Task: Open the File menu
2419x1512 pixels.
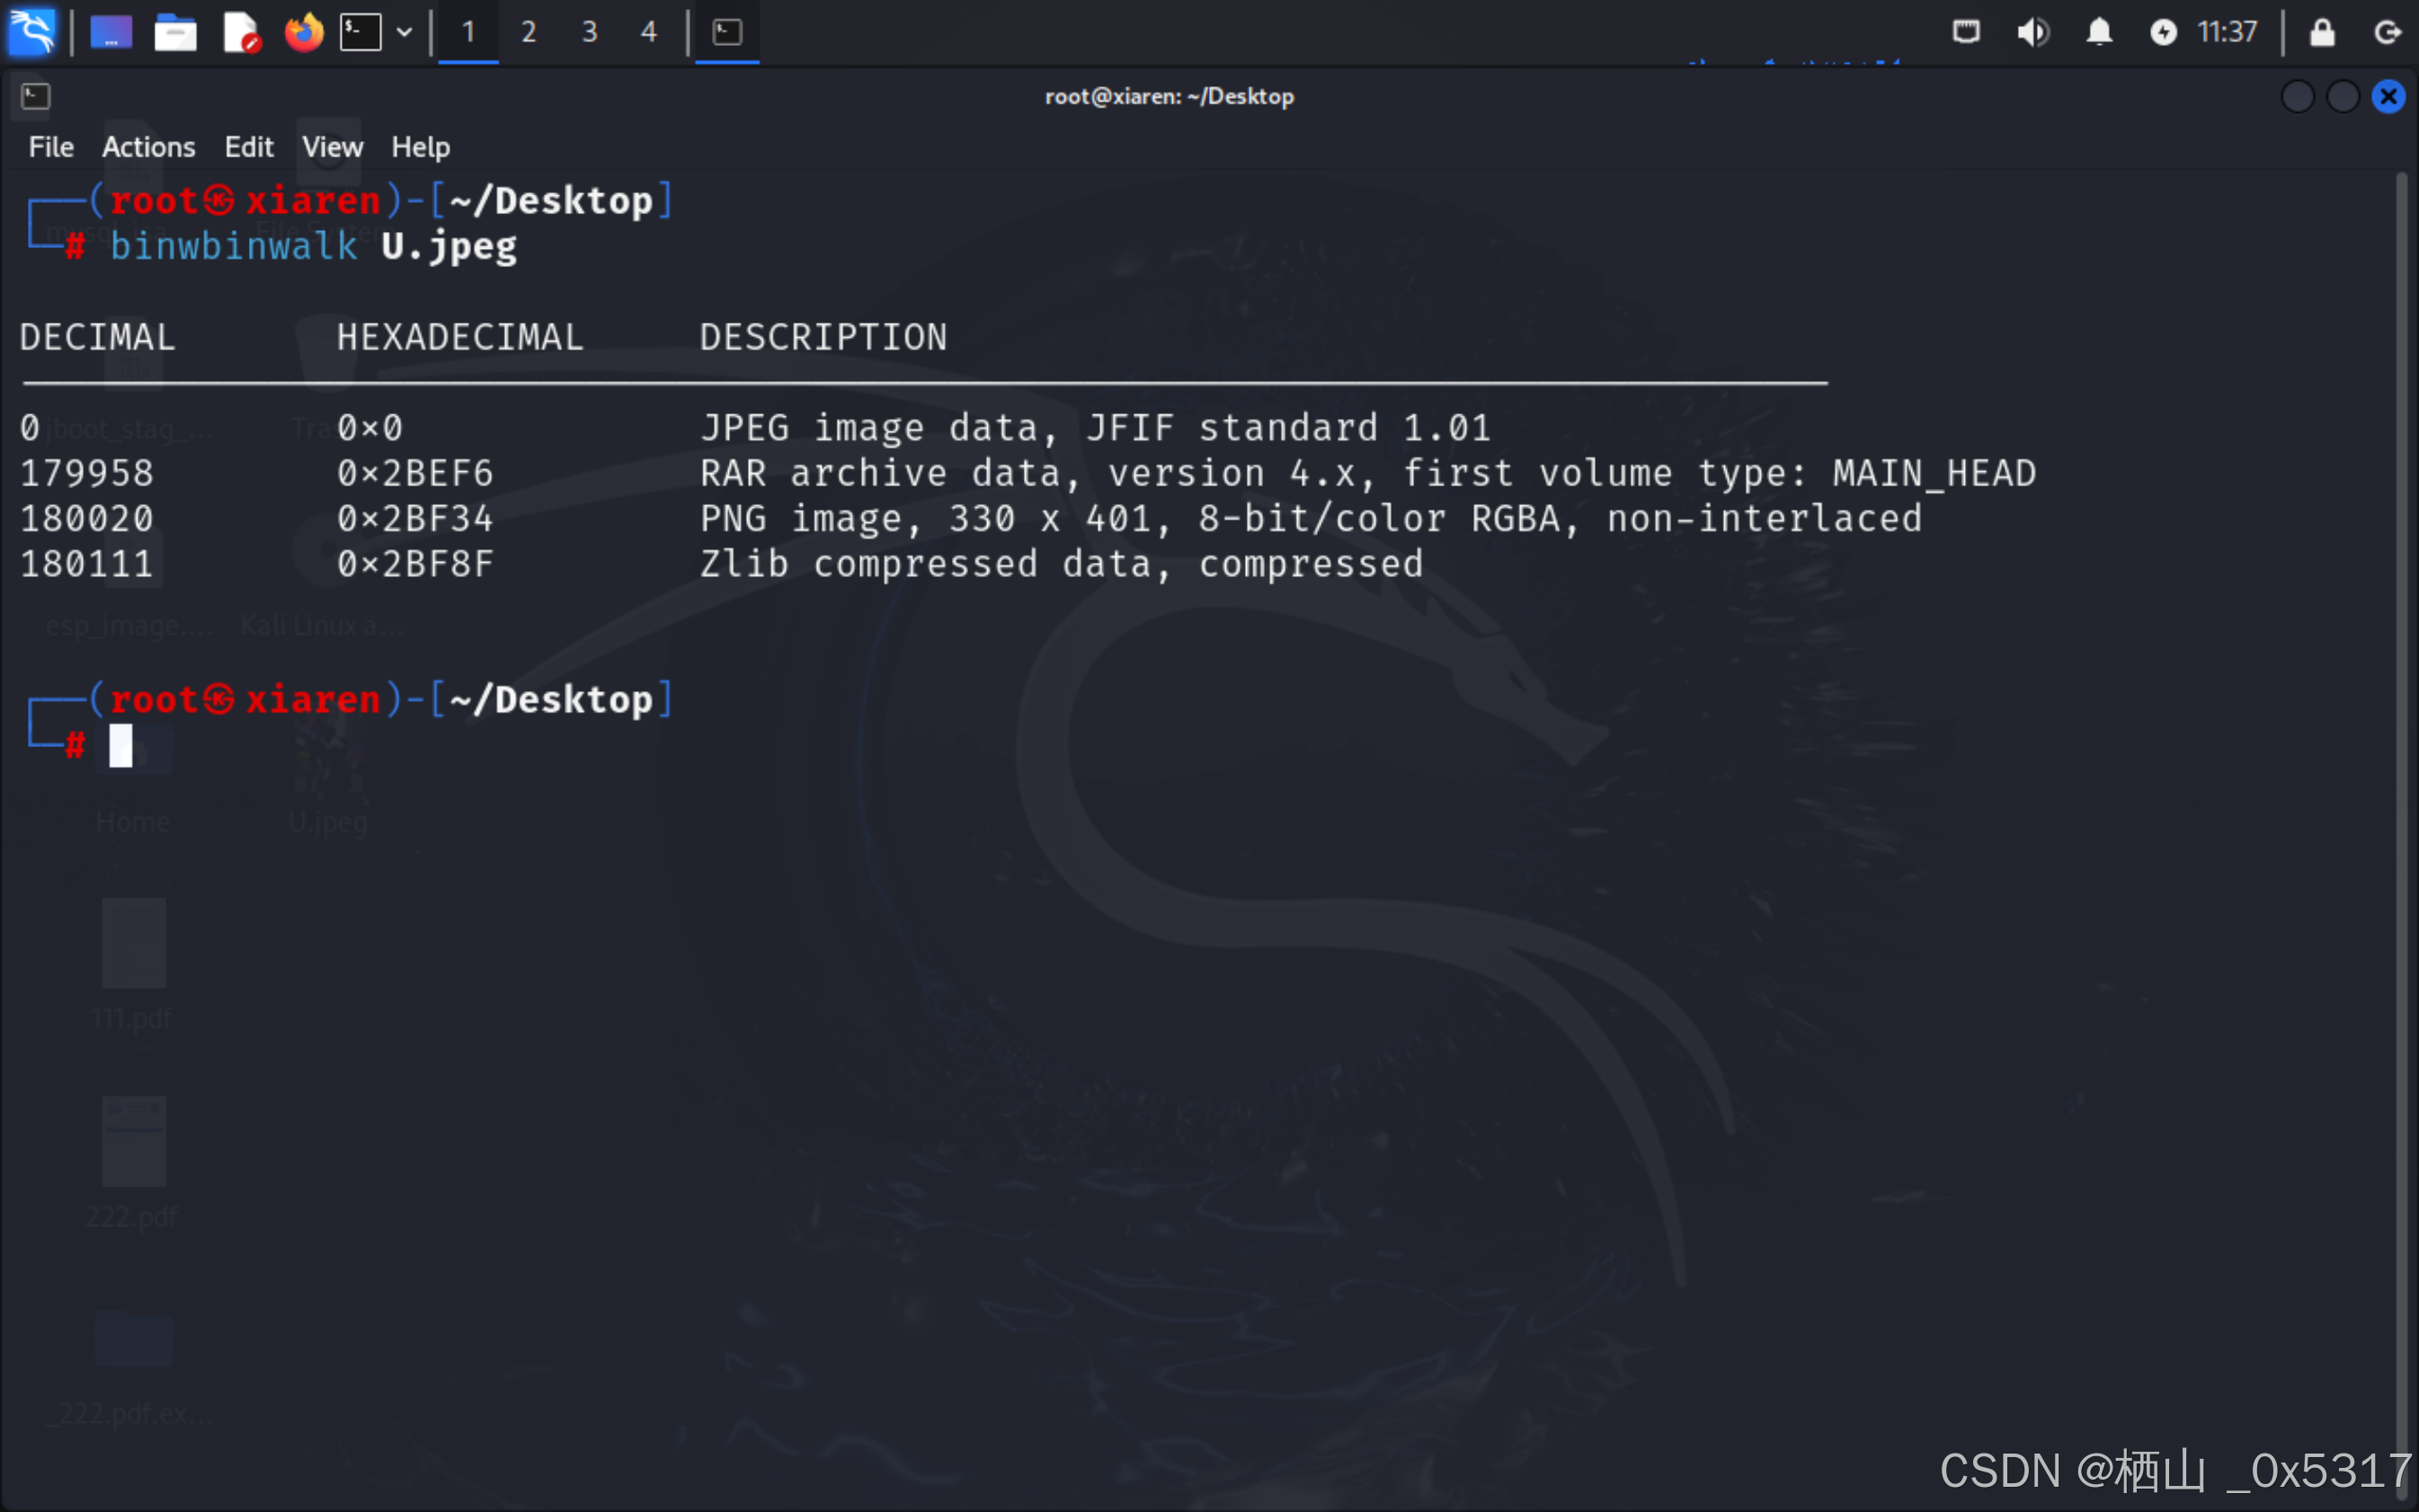Action: pyautogui.click(x=51, y=147)
